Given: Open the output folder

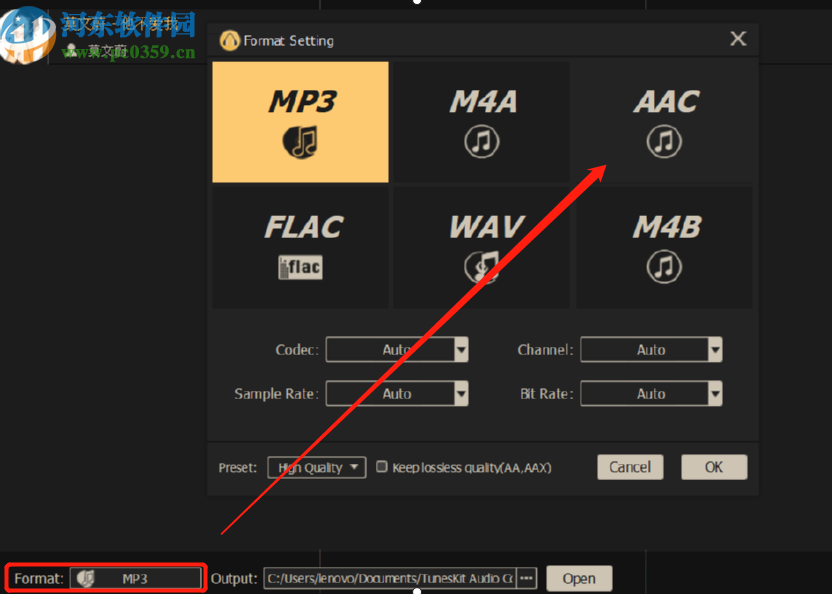Looking at the screenshot, I should [x=579, y=578].
